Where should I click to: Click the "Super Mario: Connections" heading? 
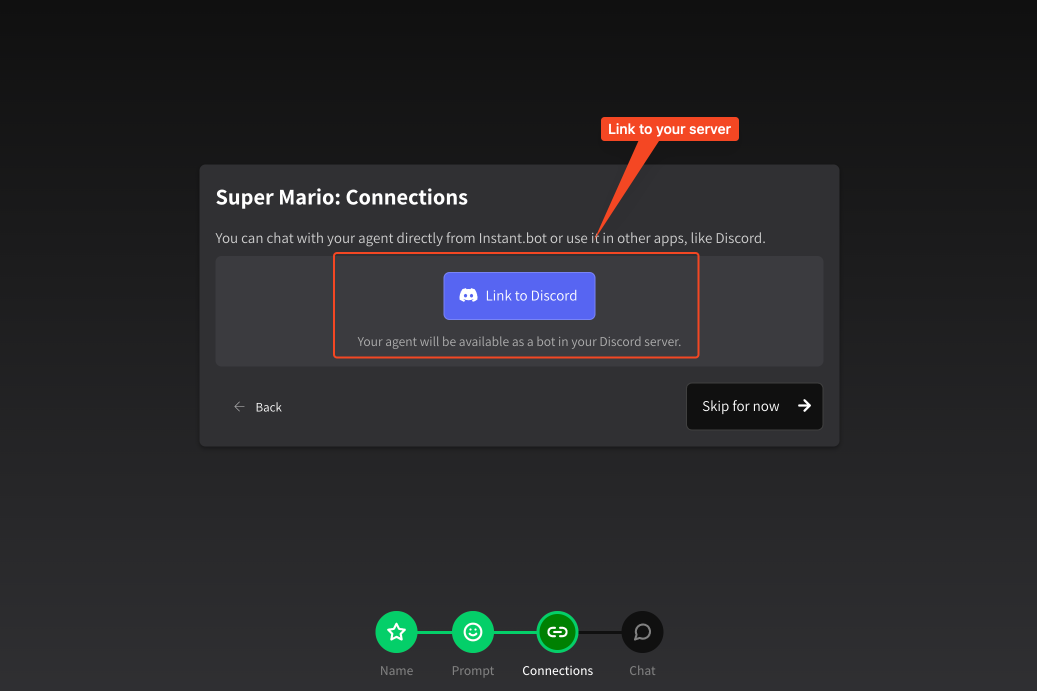tap(342, 197)
